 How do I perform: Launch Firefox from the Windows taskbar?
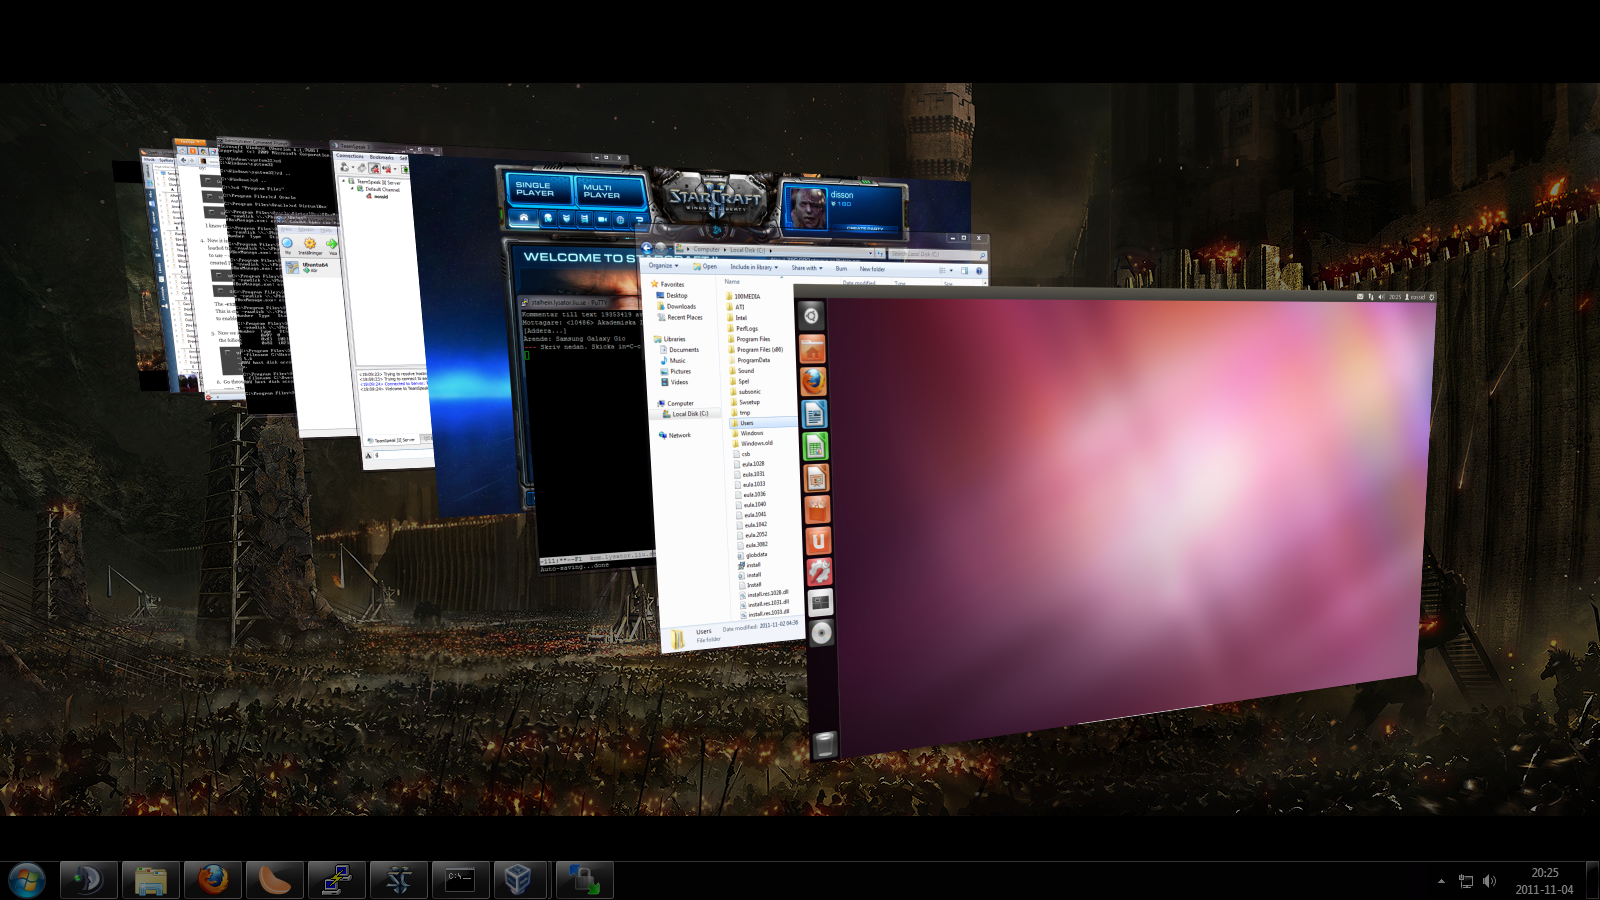click(x=212, y=880)
